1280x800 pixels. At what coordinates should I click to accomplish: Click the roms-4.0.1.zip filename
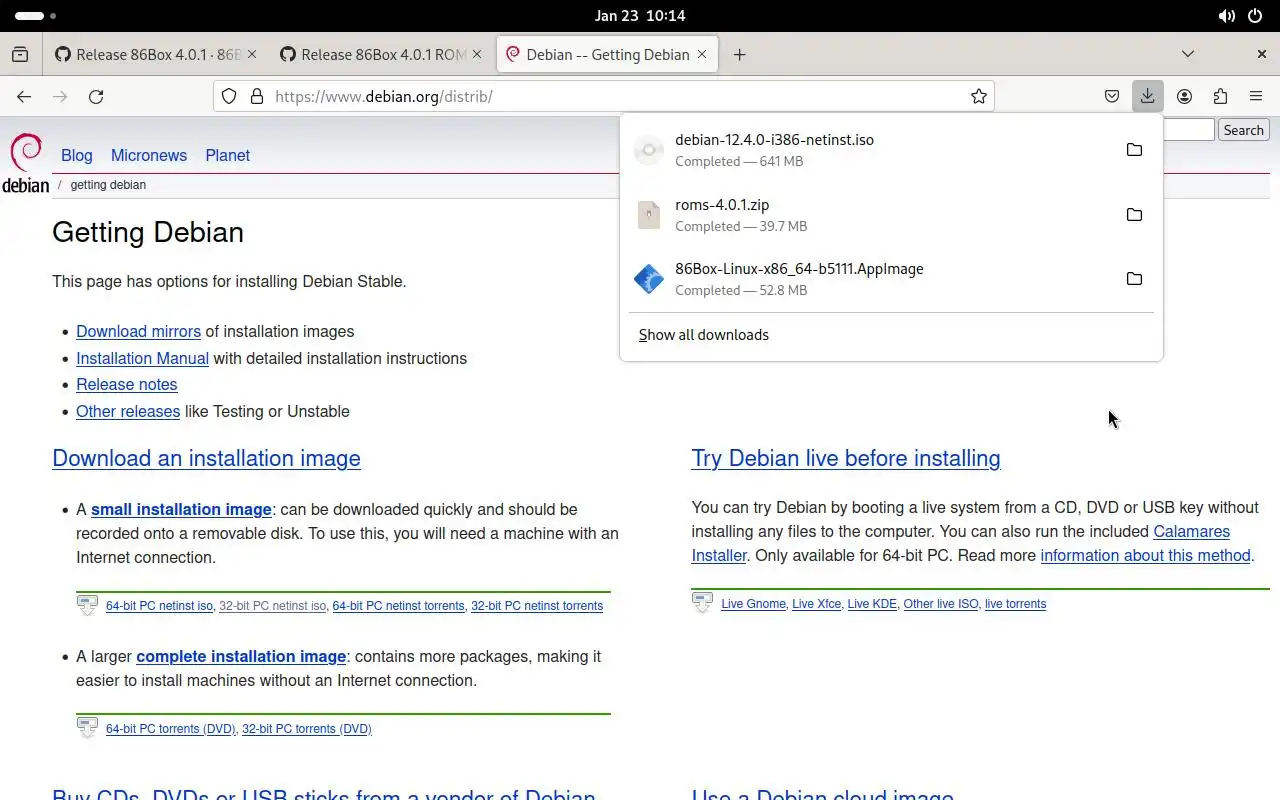point(722,204)
